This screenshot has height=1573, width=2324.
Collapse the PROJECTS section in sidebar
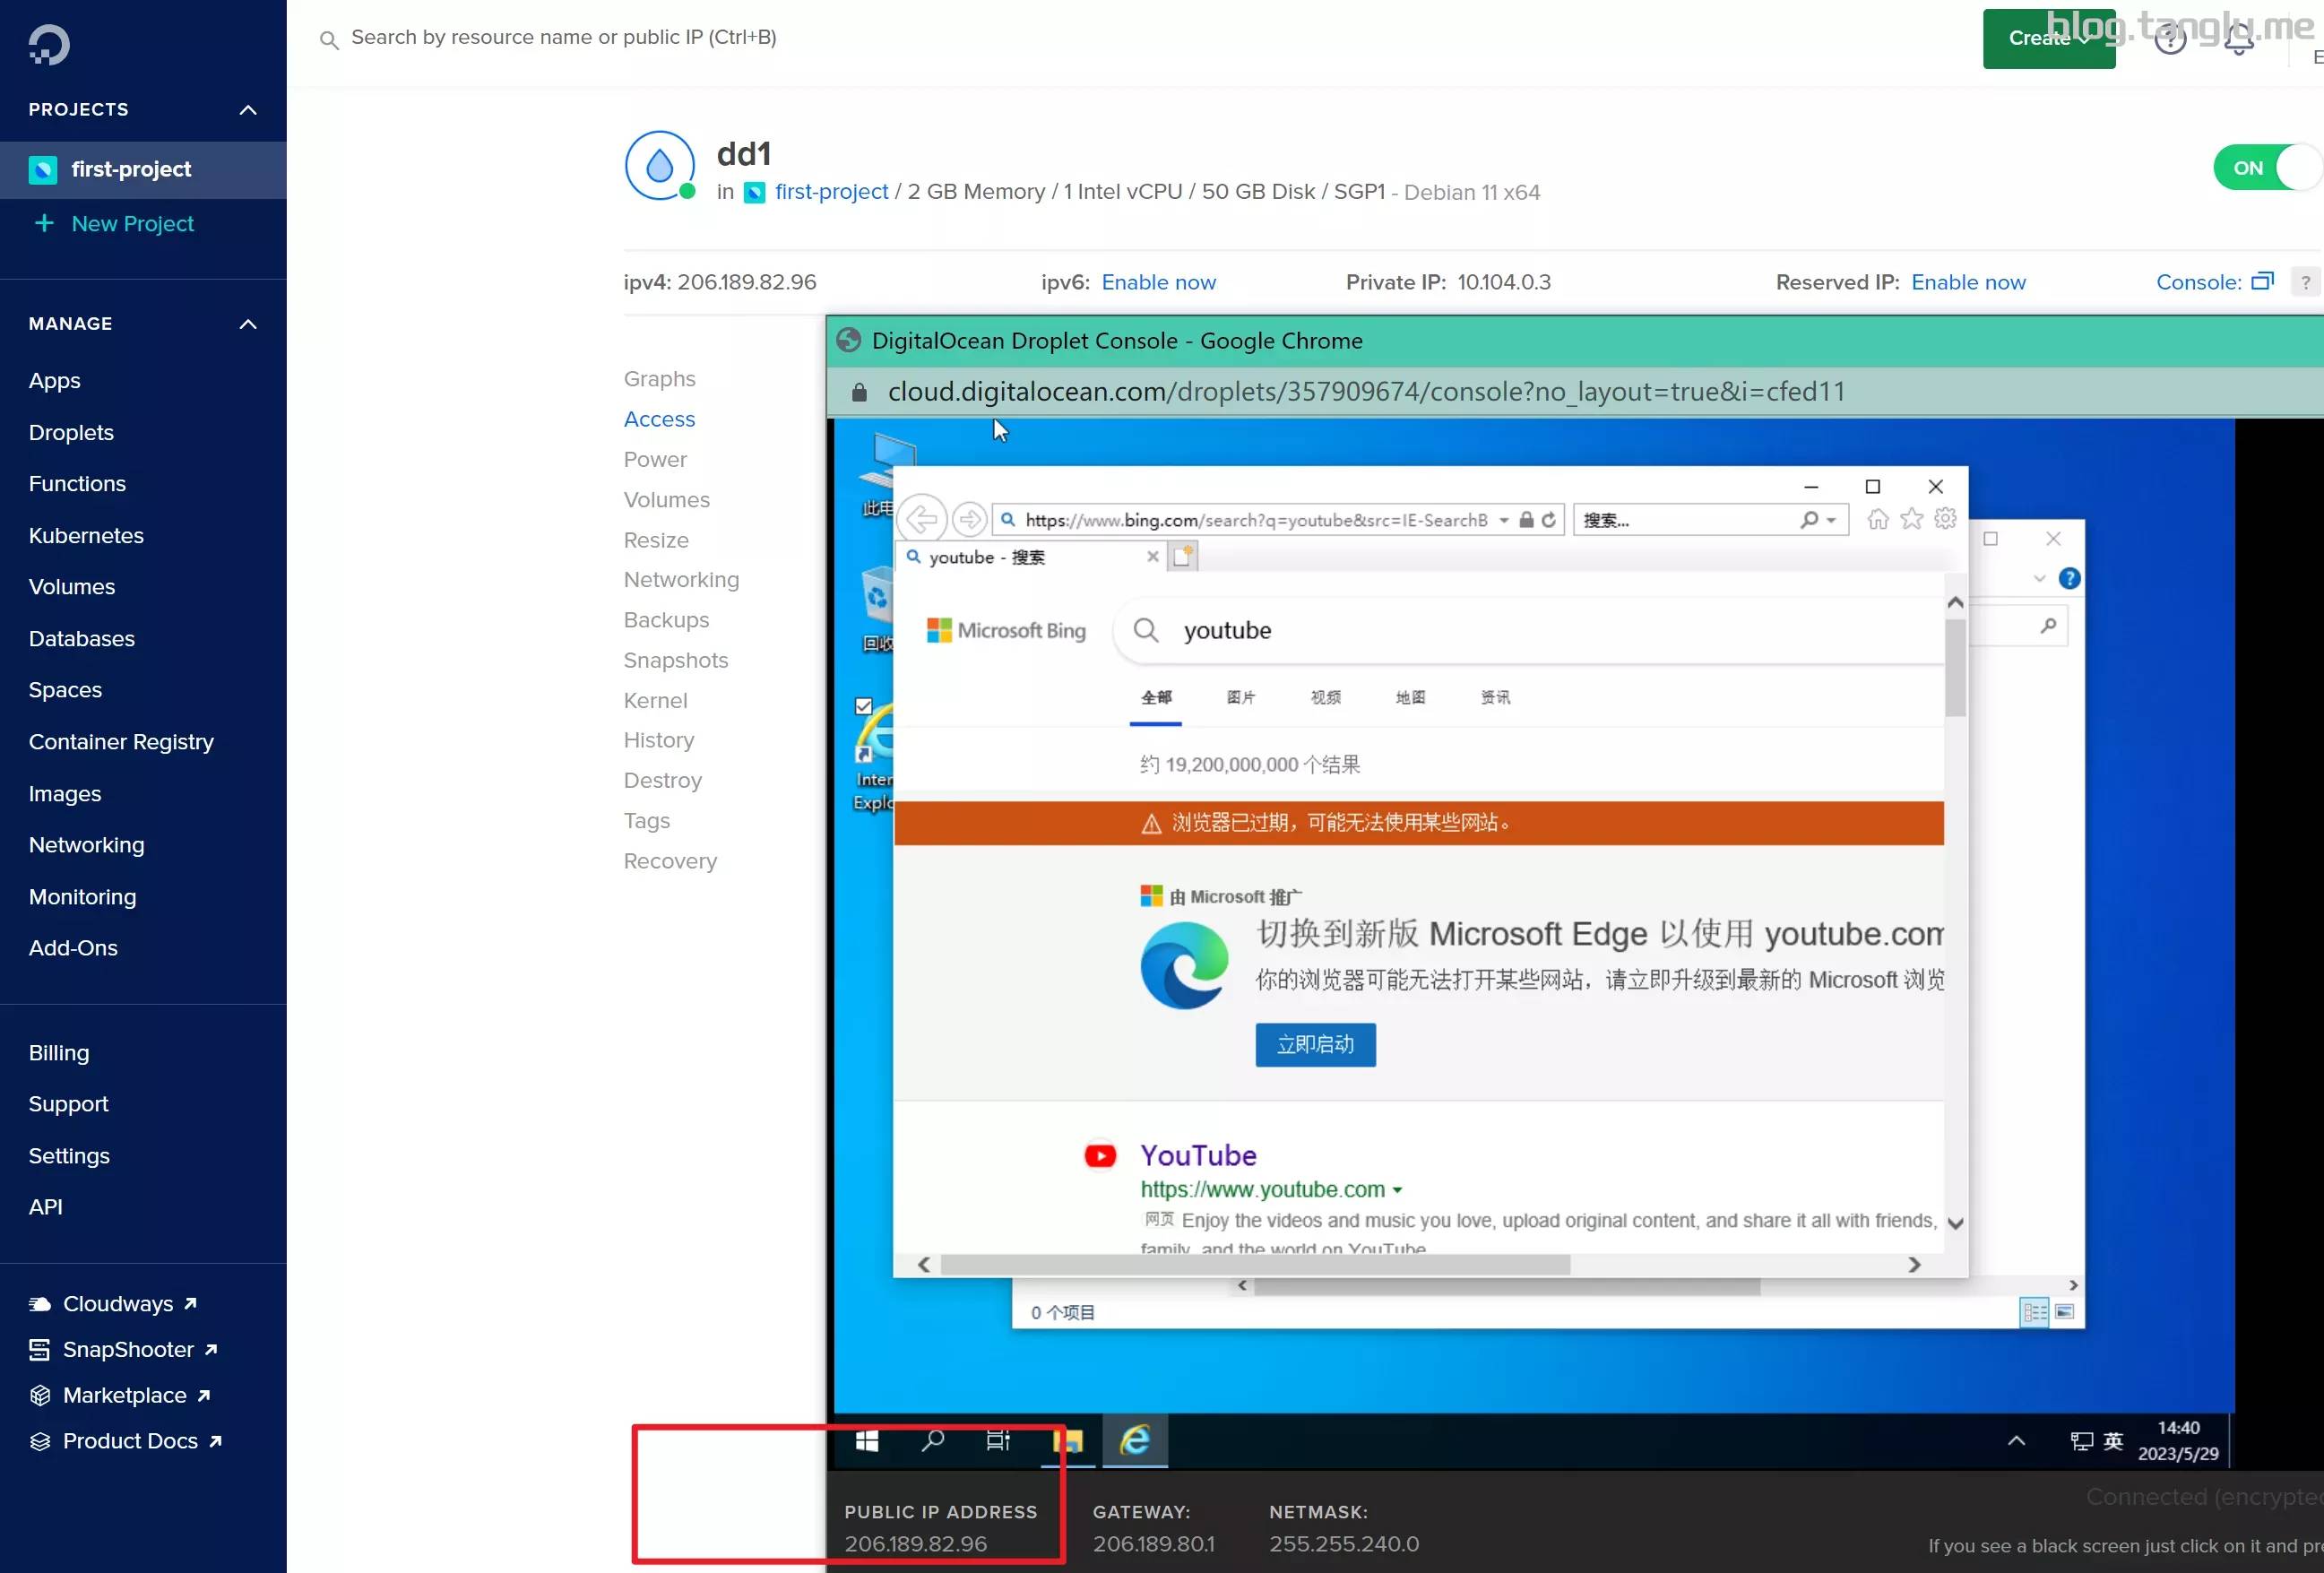pos(247,110)
